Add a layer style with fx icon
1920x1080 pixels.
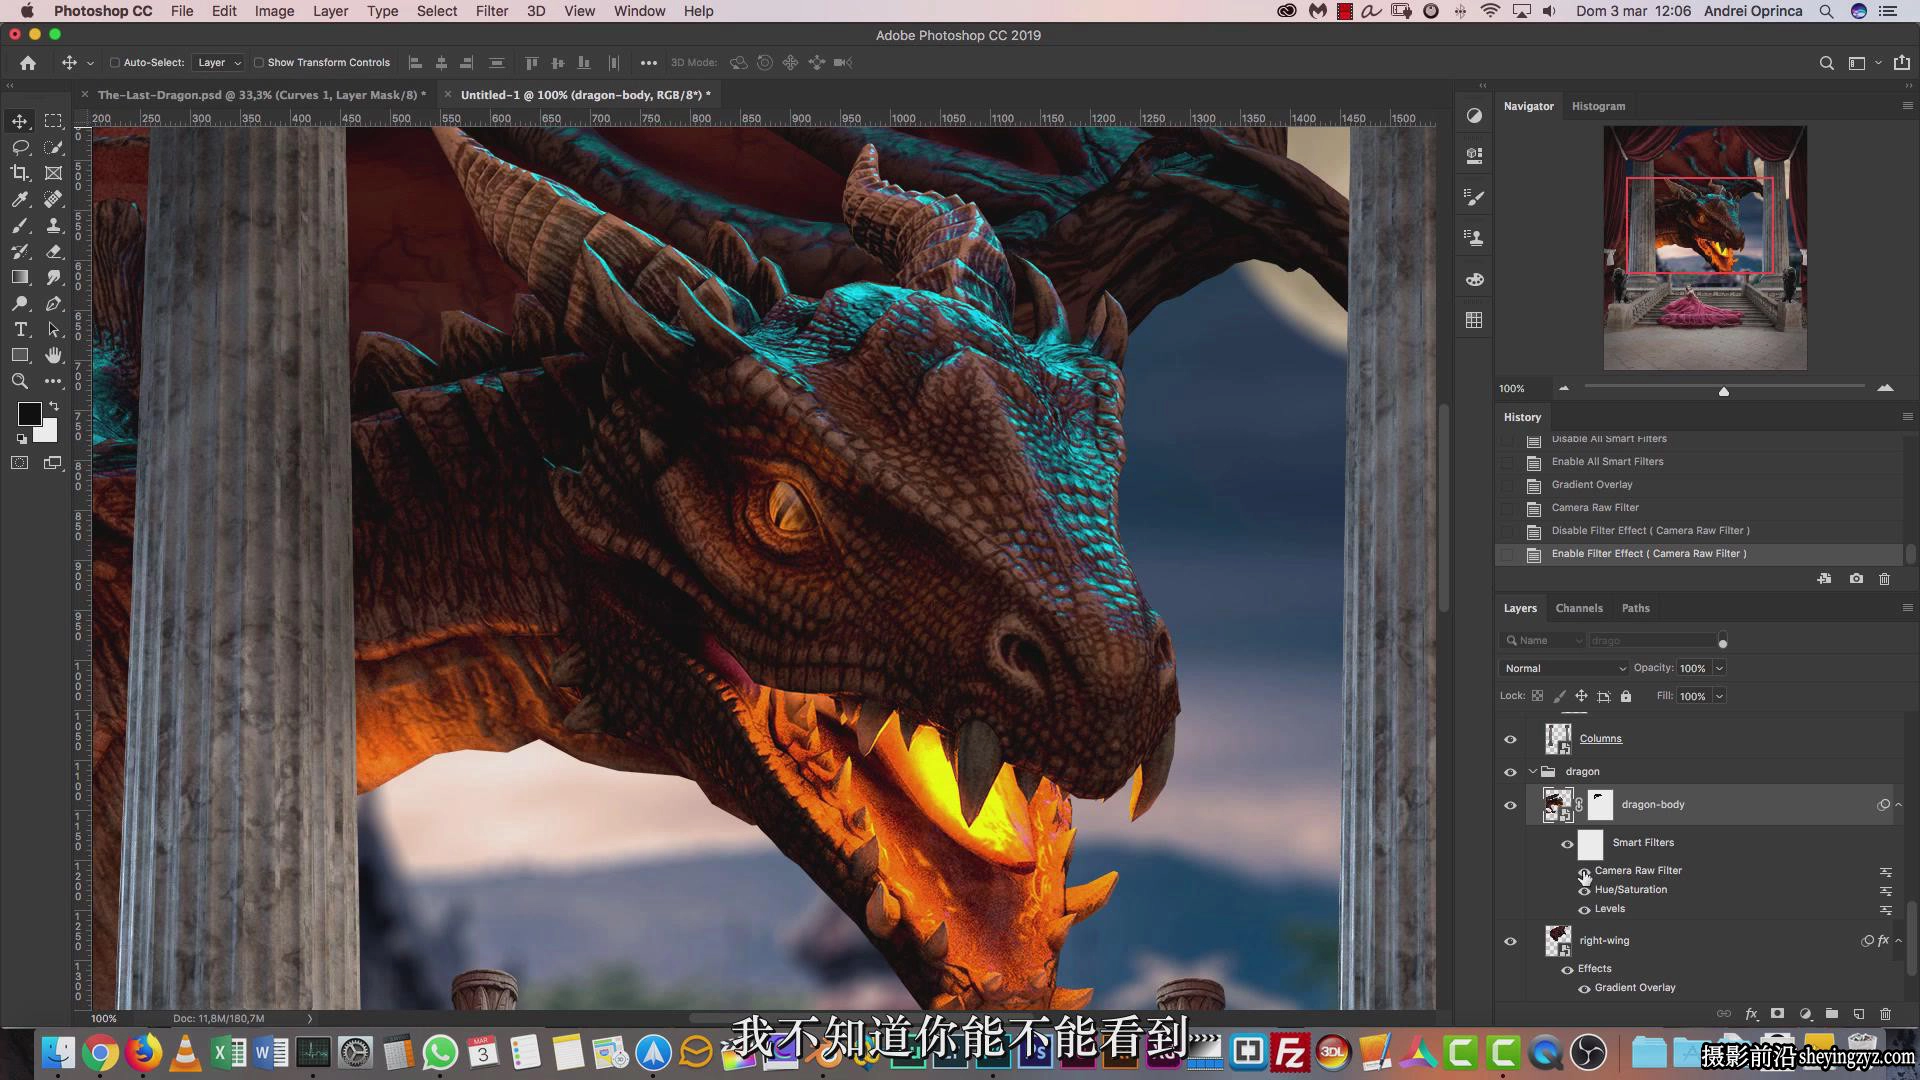1751,1014
